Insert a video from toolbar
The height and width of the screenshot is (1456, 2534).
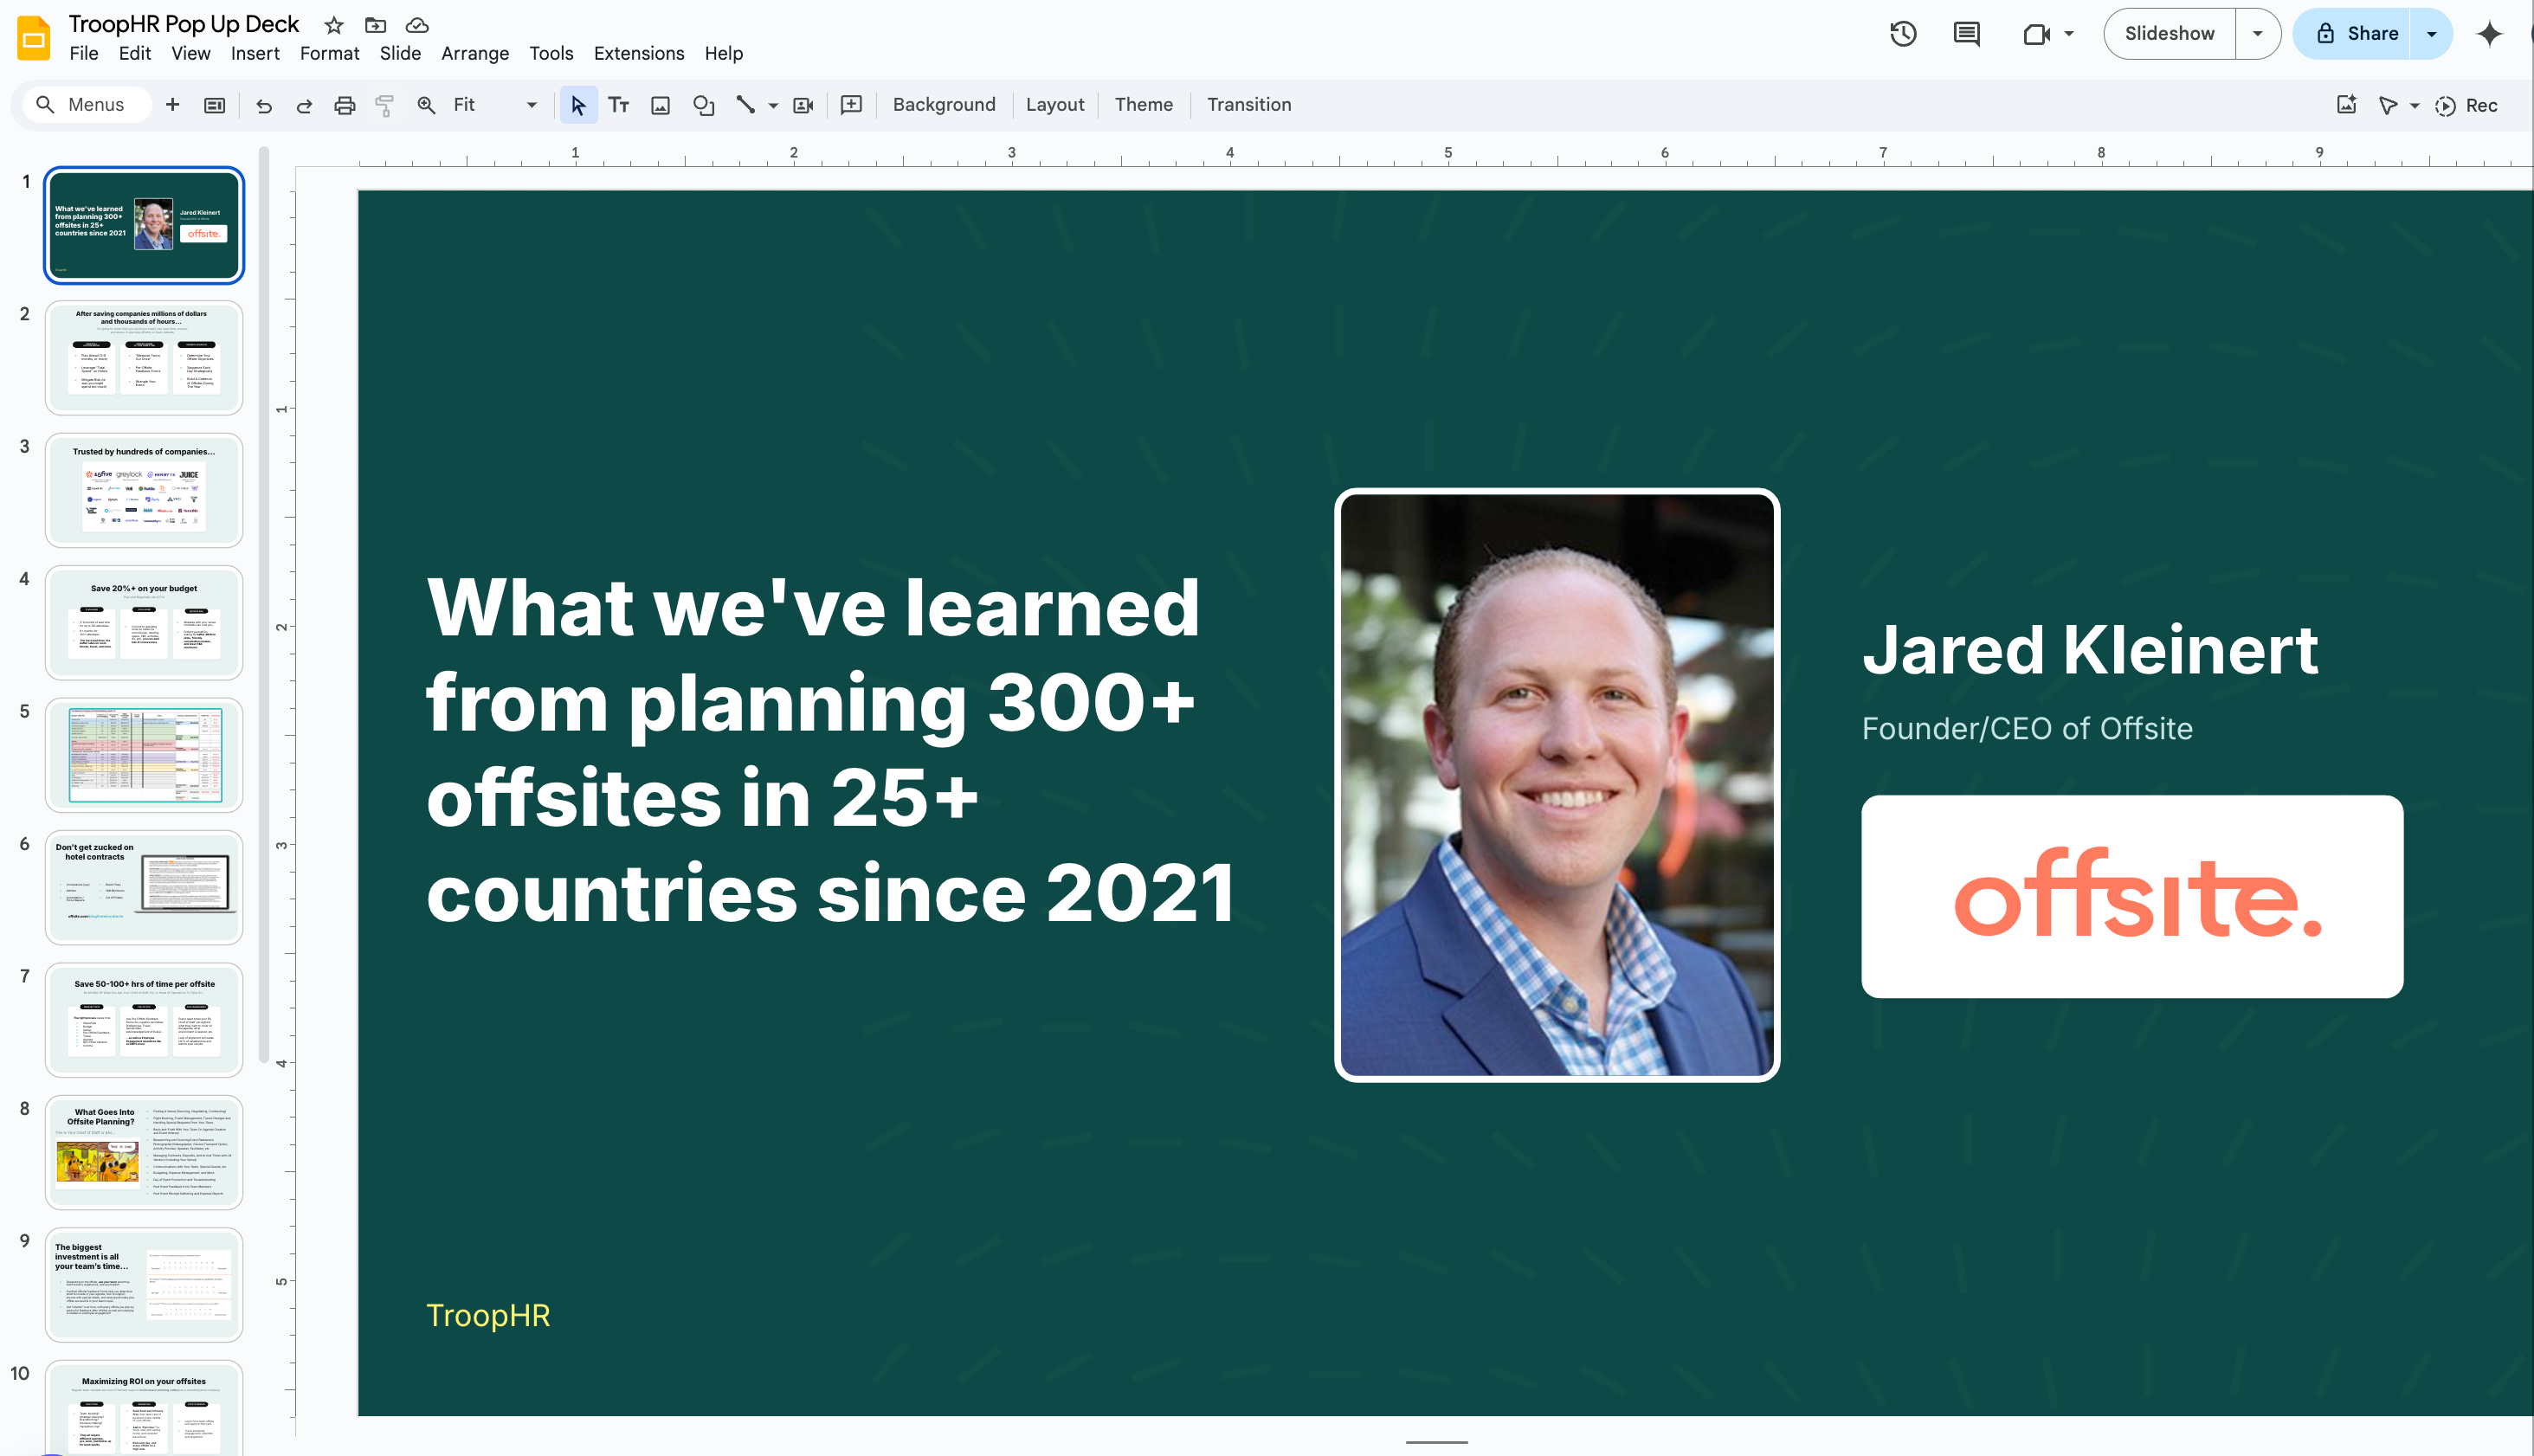coord(803,105)
